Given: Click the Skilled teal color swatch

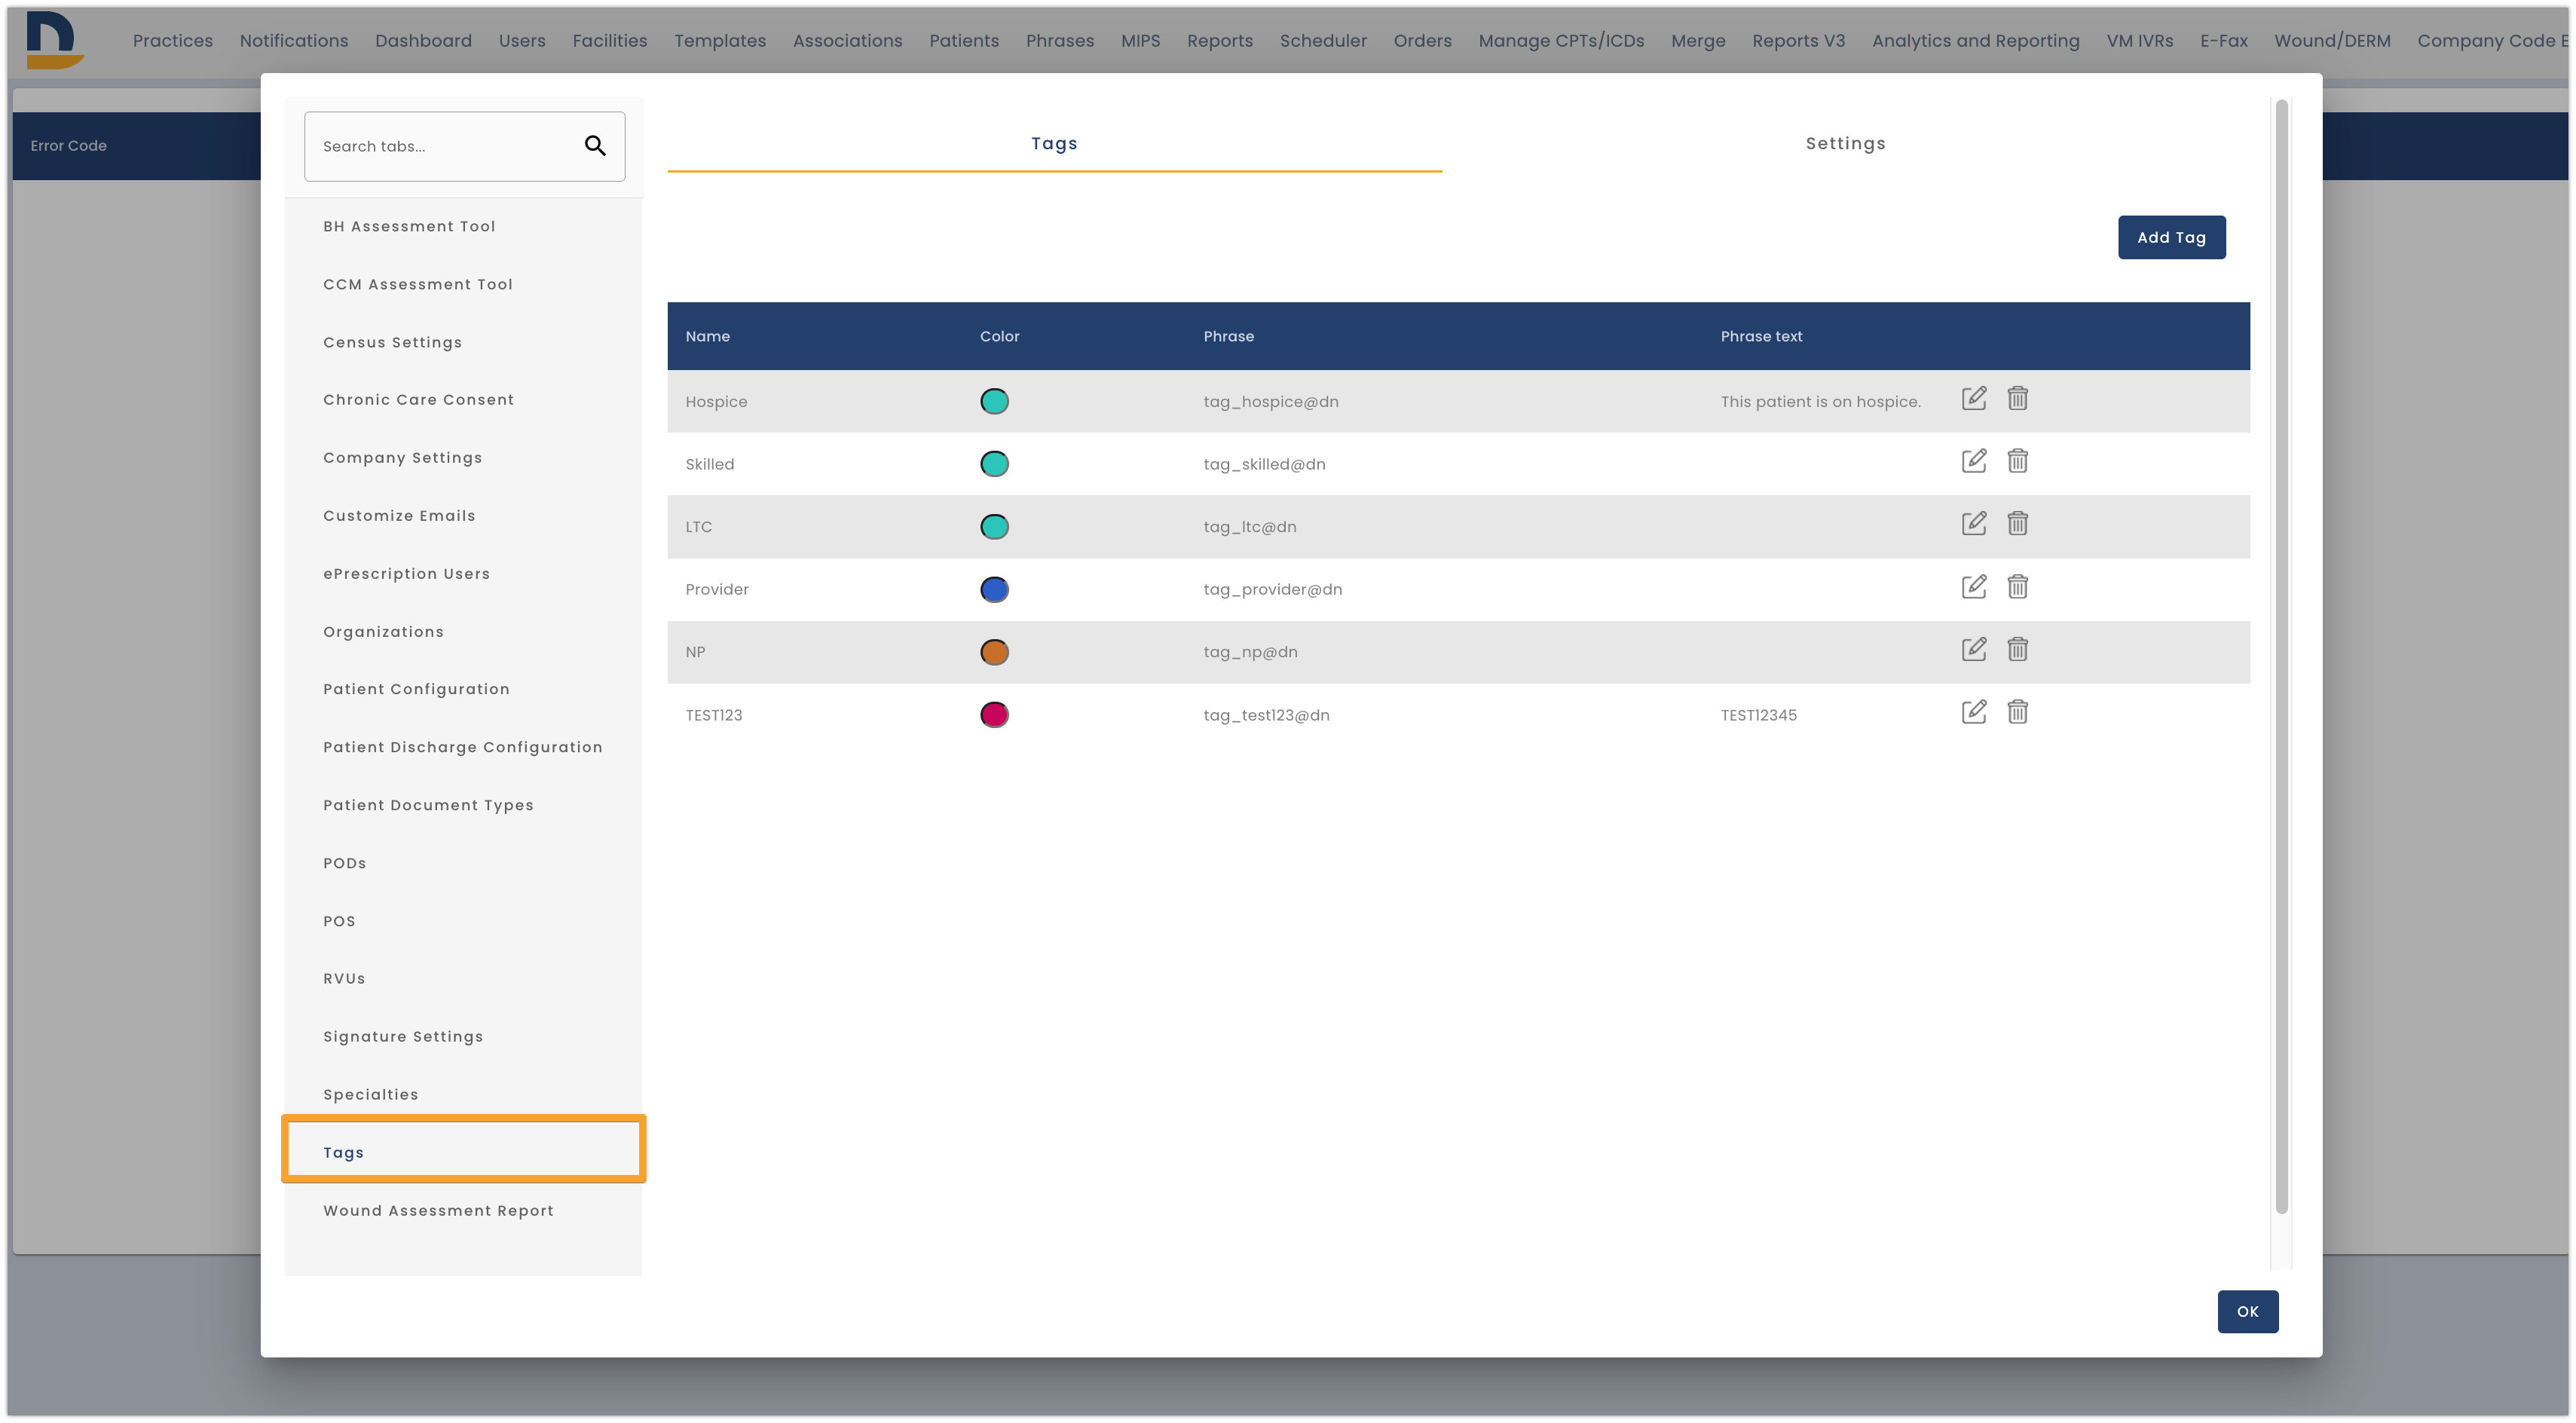Looking at the screenshot, I should (994, 464).
